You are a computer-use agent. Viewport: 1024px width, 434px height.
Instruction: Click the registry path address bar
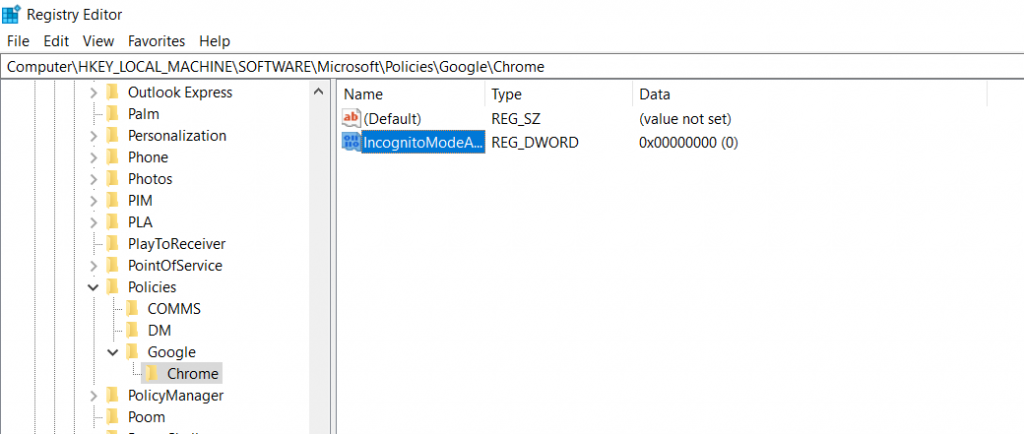pos(500,66)
